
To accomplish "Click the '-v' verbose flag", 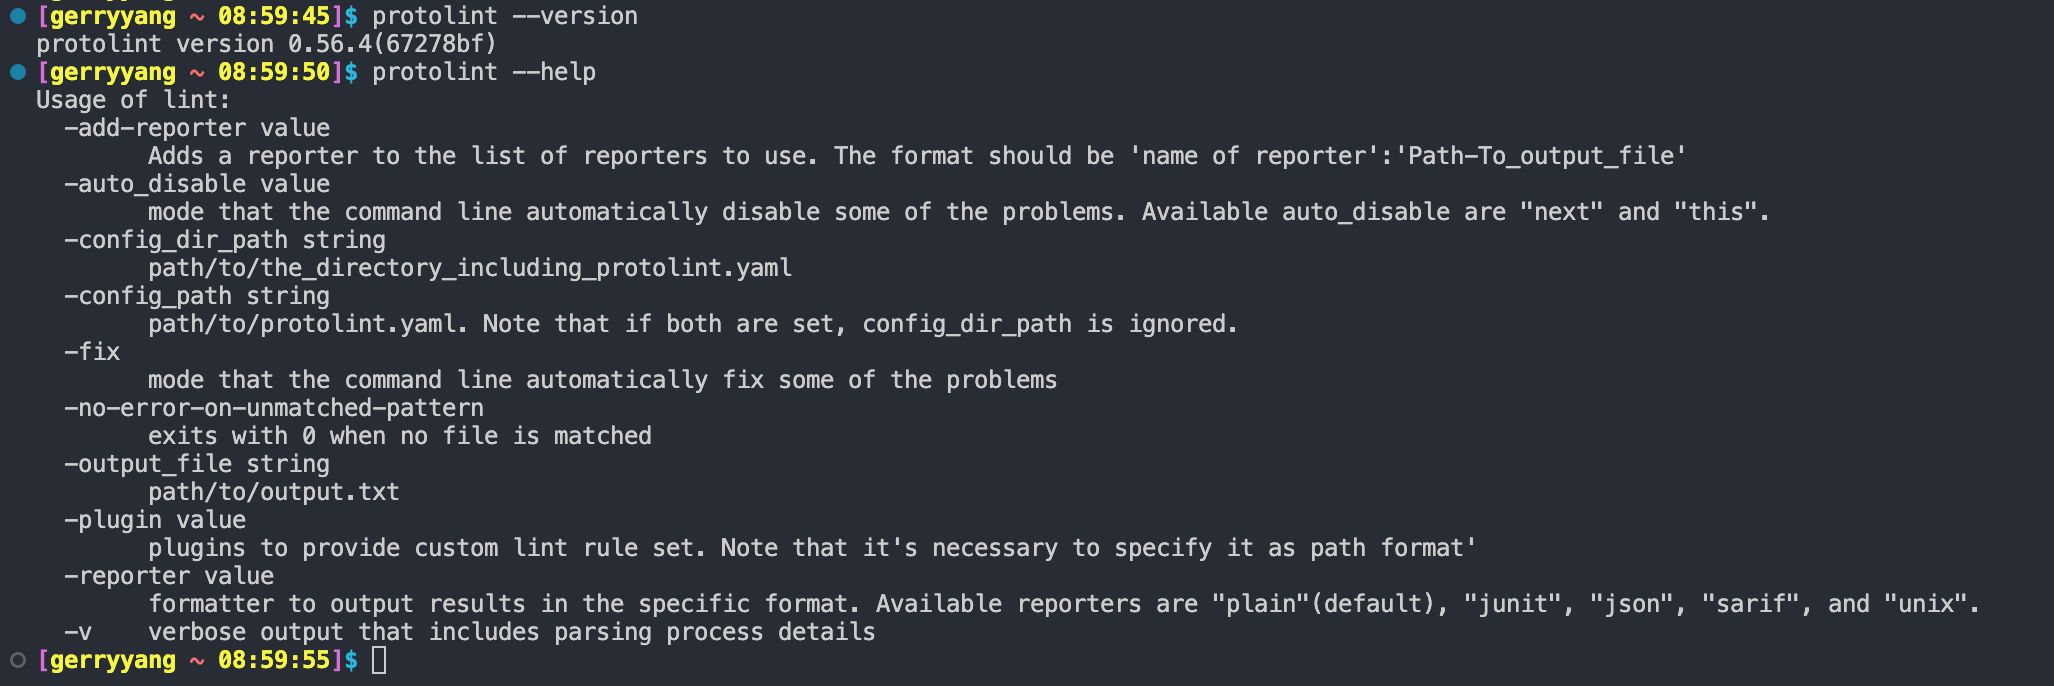I will [x=78, y=632].
